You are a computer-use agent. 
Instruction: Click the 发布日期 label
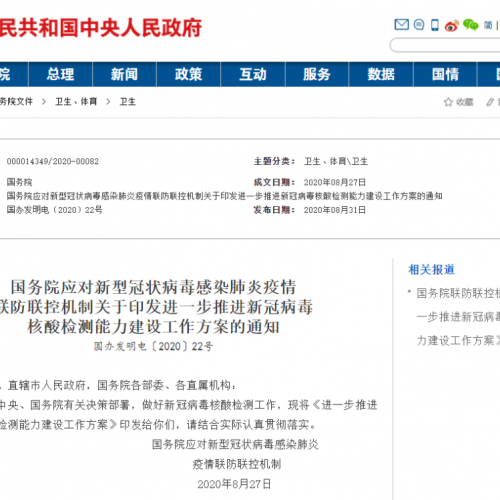coord(274,210)
